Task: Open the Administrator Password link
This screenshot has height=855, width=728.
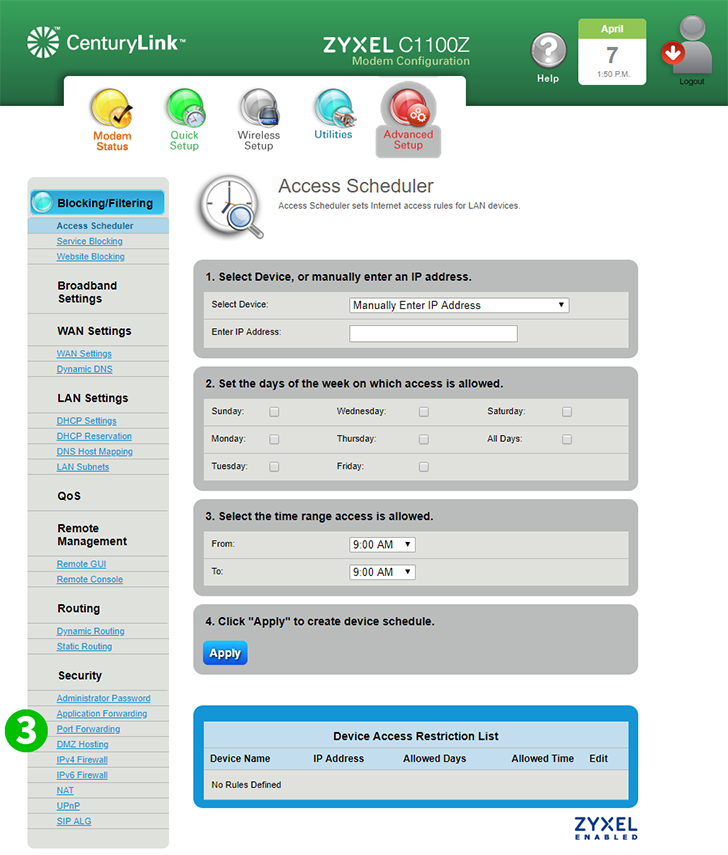Action: pos(104,698)
